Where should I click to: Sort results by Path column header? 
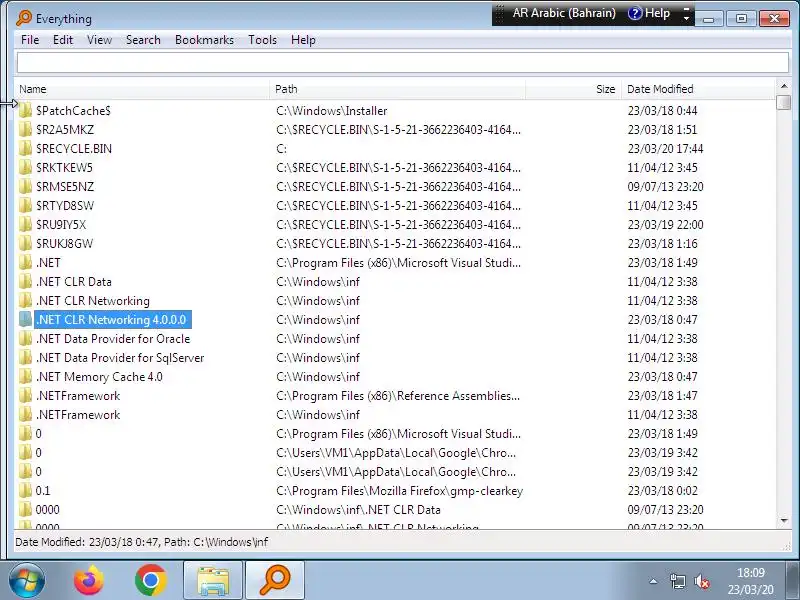point(397,89)
